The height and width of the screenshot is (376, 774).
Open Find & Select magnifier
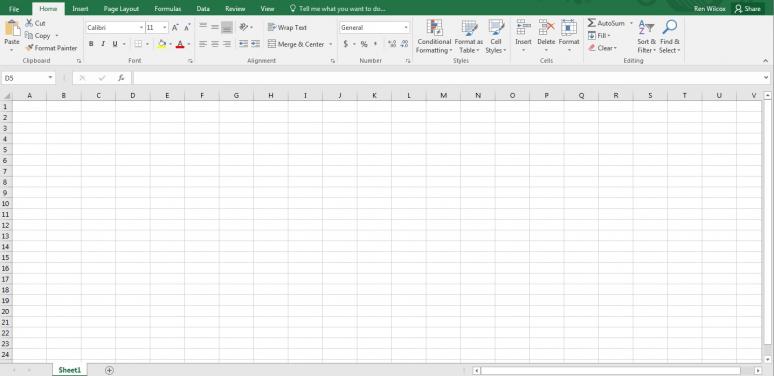[x=669, y=37]
